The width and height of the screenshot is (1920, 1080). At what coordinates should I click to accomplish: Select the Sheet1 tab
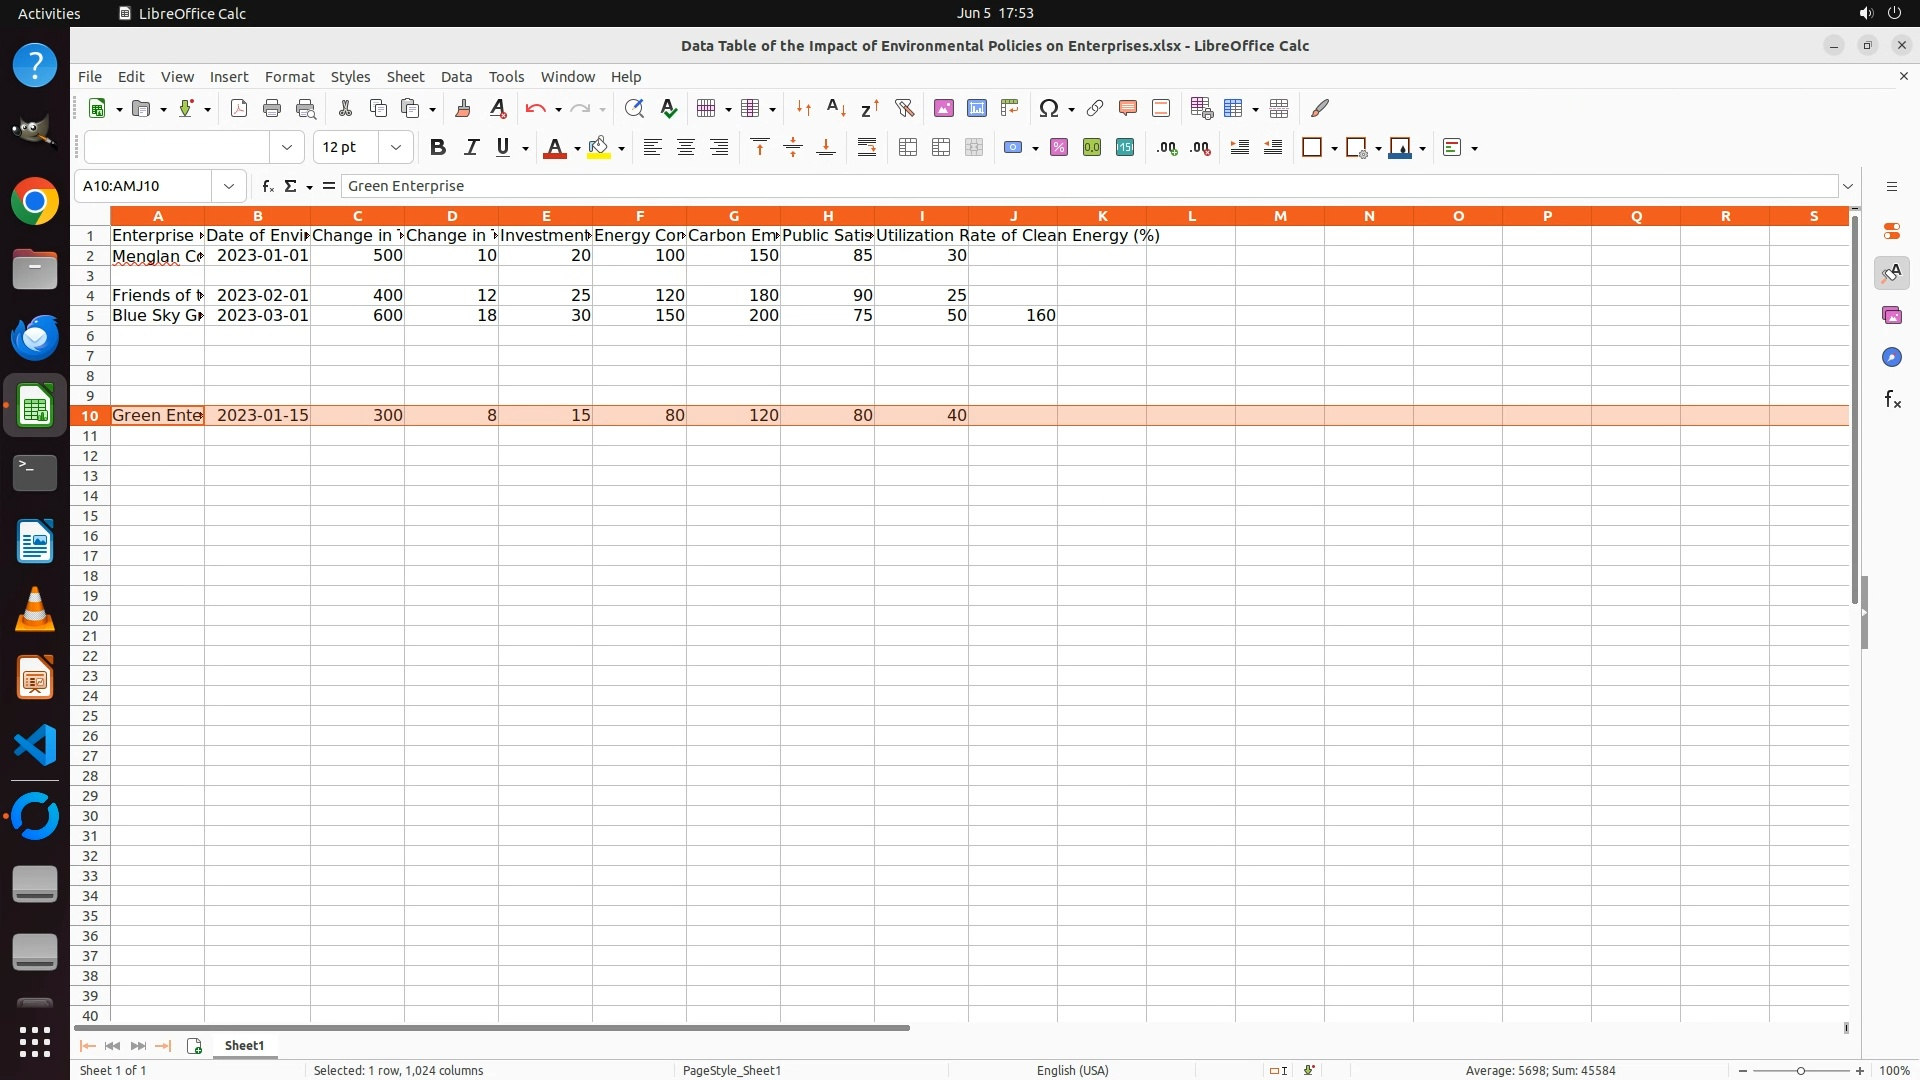point(244,1045)
